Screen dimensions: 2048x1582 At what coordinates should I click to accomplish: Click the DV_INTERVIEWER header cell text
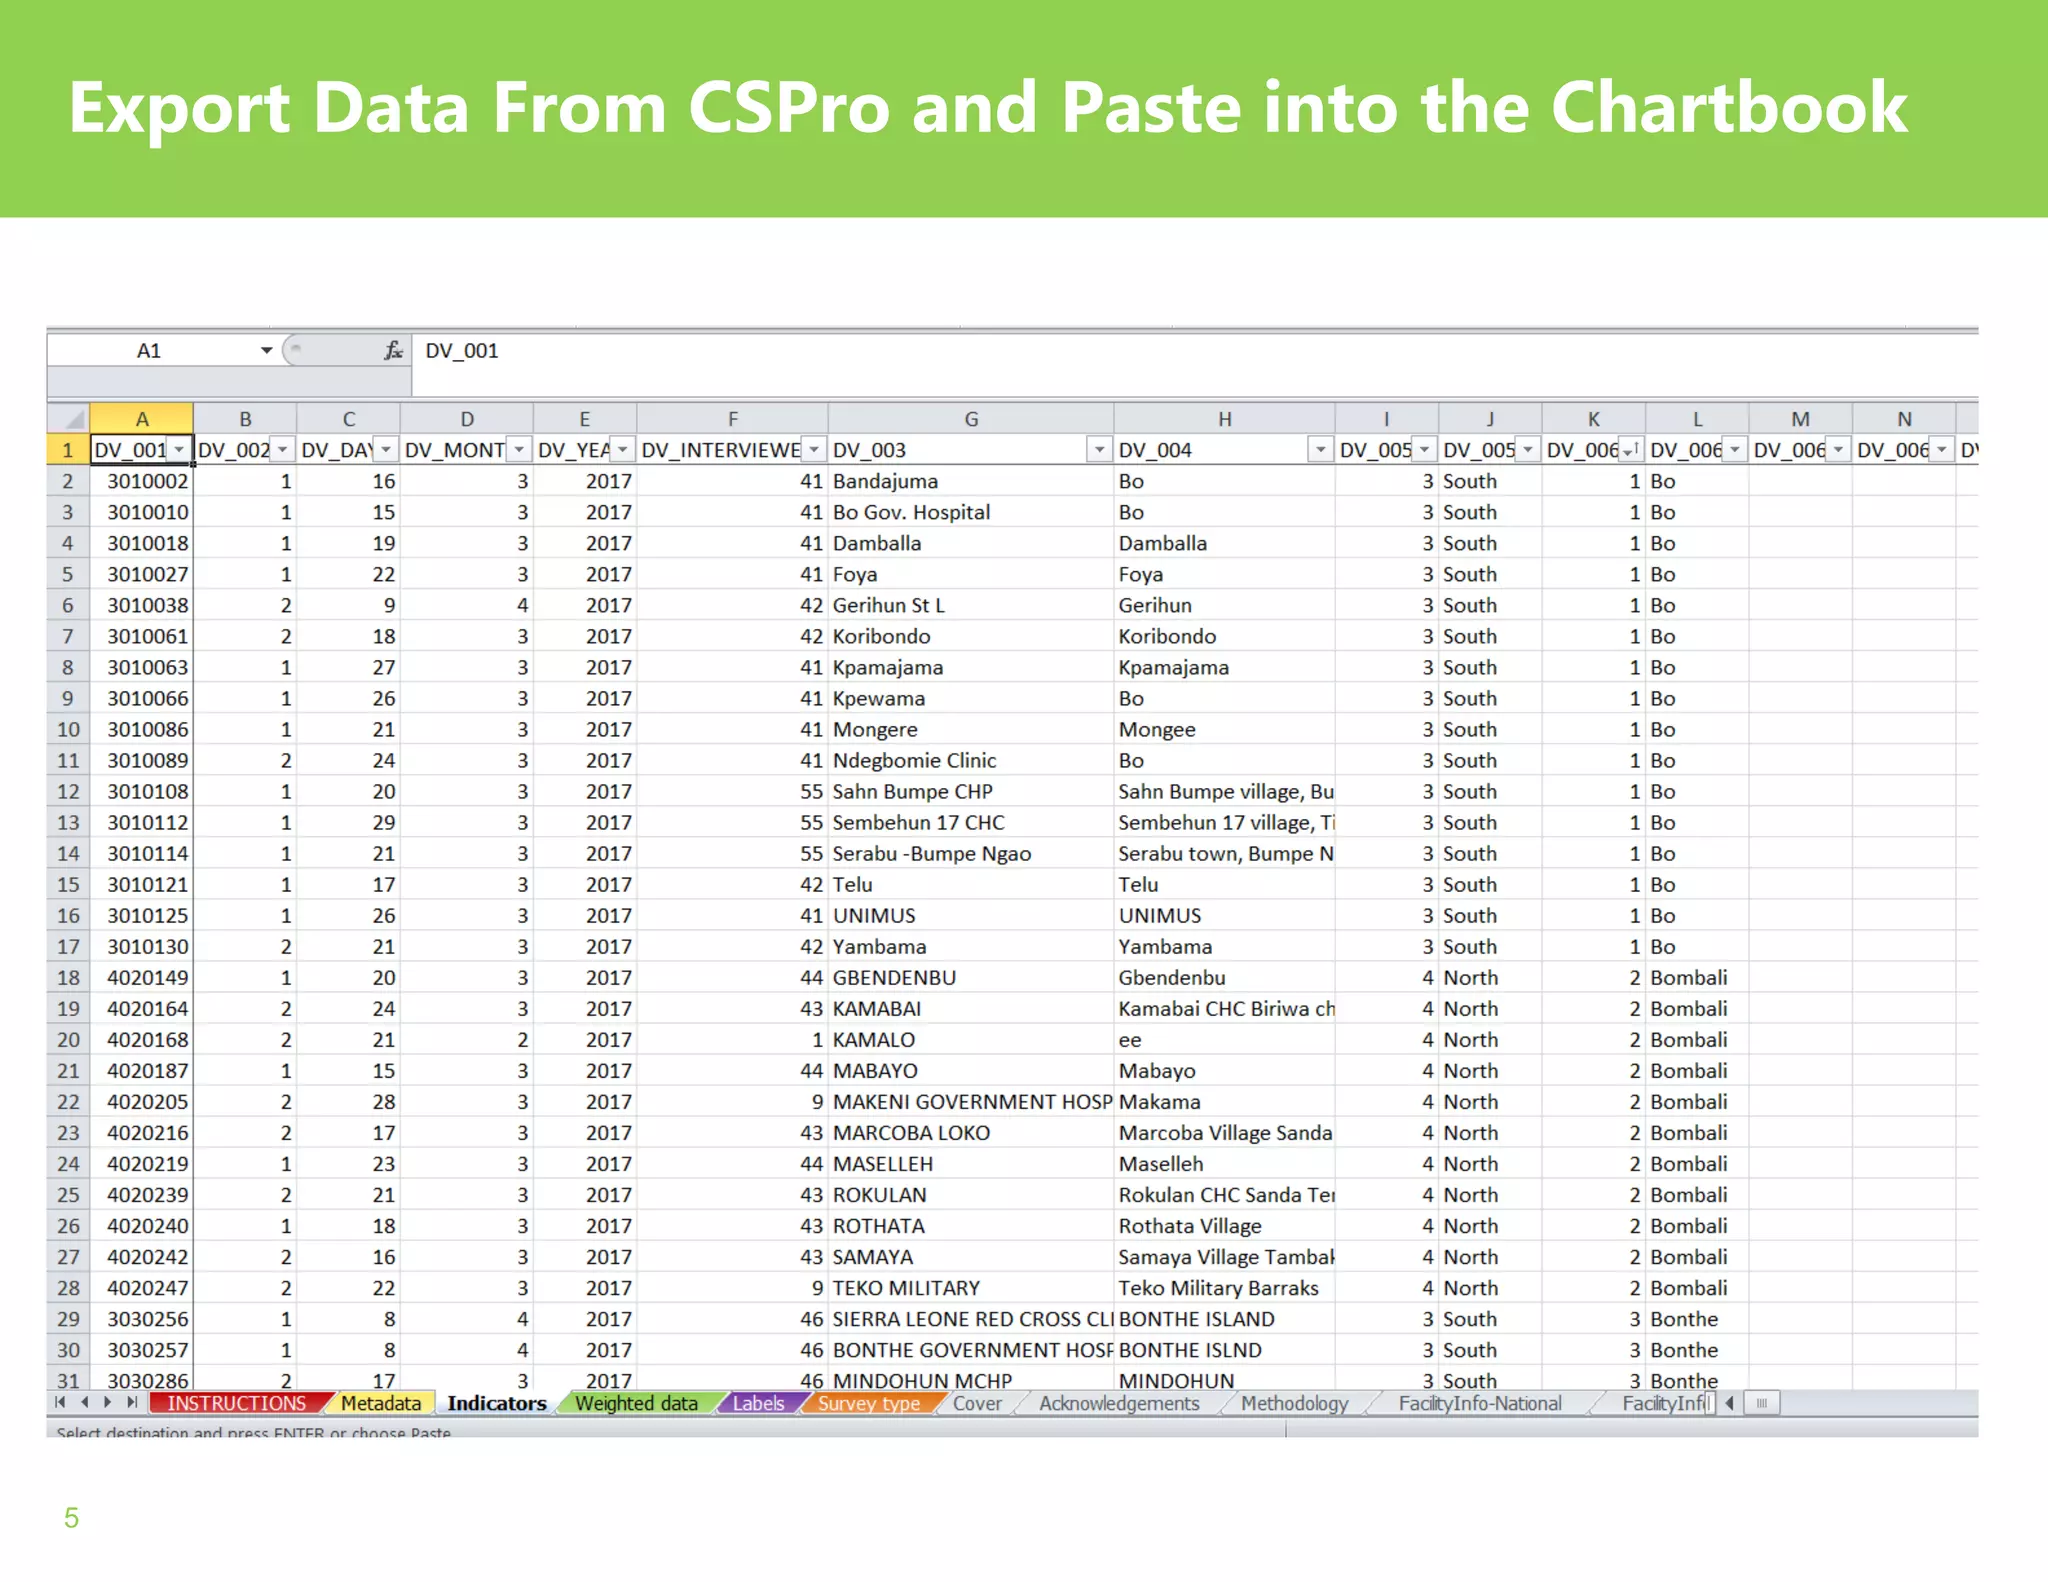pos(720,450)
